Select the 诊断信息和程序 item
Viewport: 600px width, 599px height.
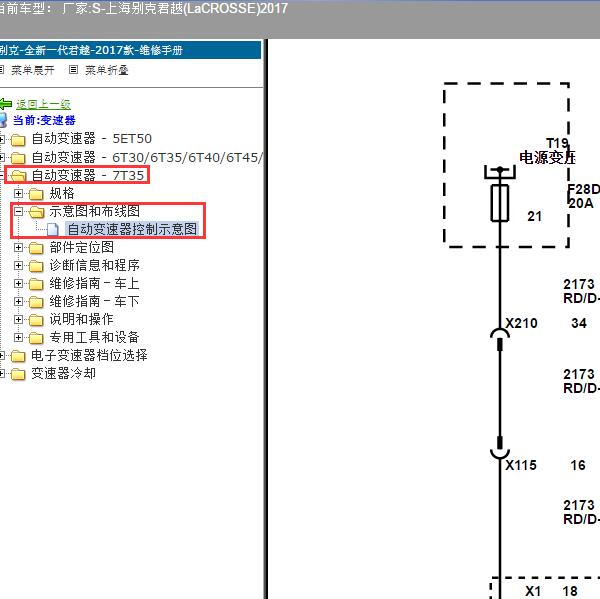pos(95,265)
